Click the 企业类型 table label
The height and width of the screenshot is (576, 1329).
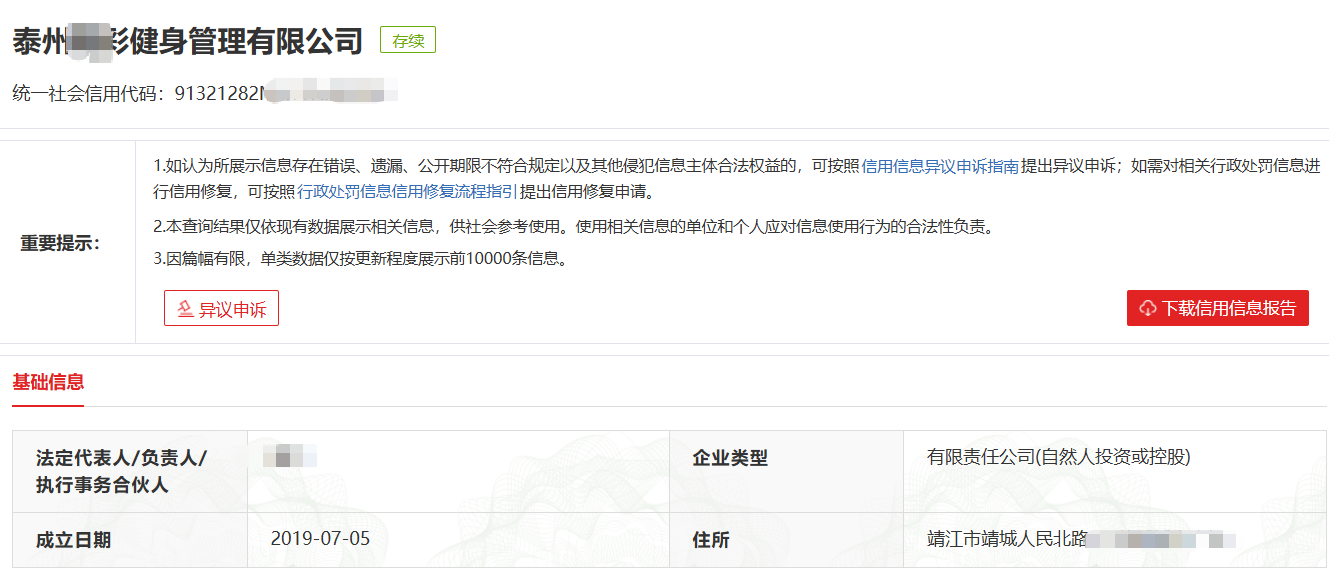730,459
